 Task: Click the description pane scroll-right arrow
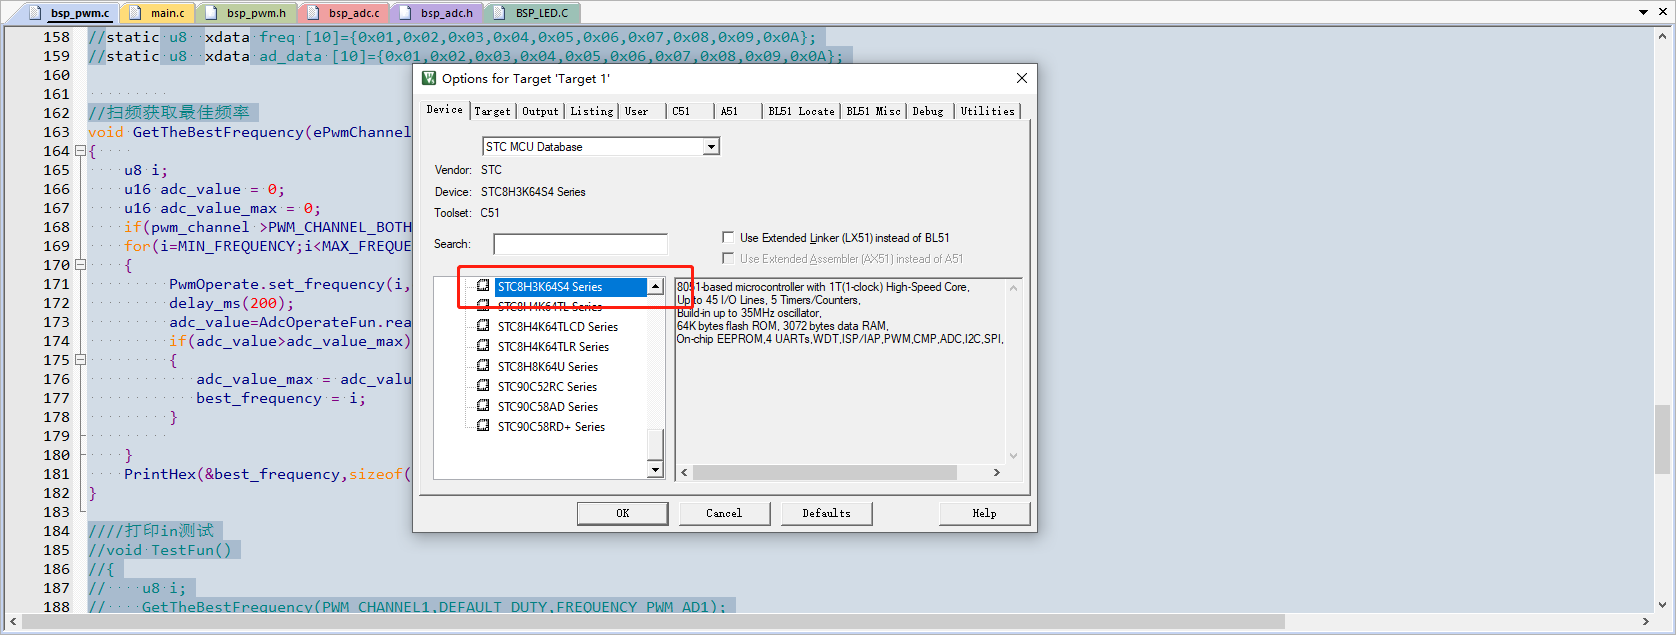click(x=996, y=472)
